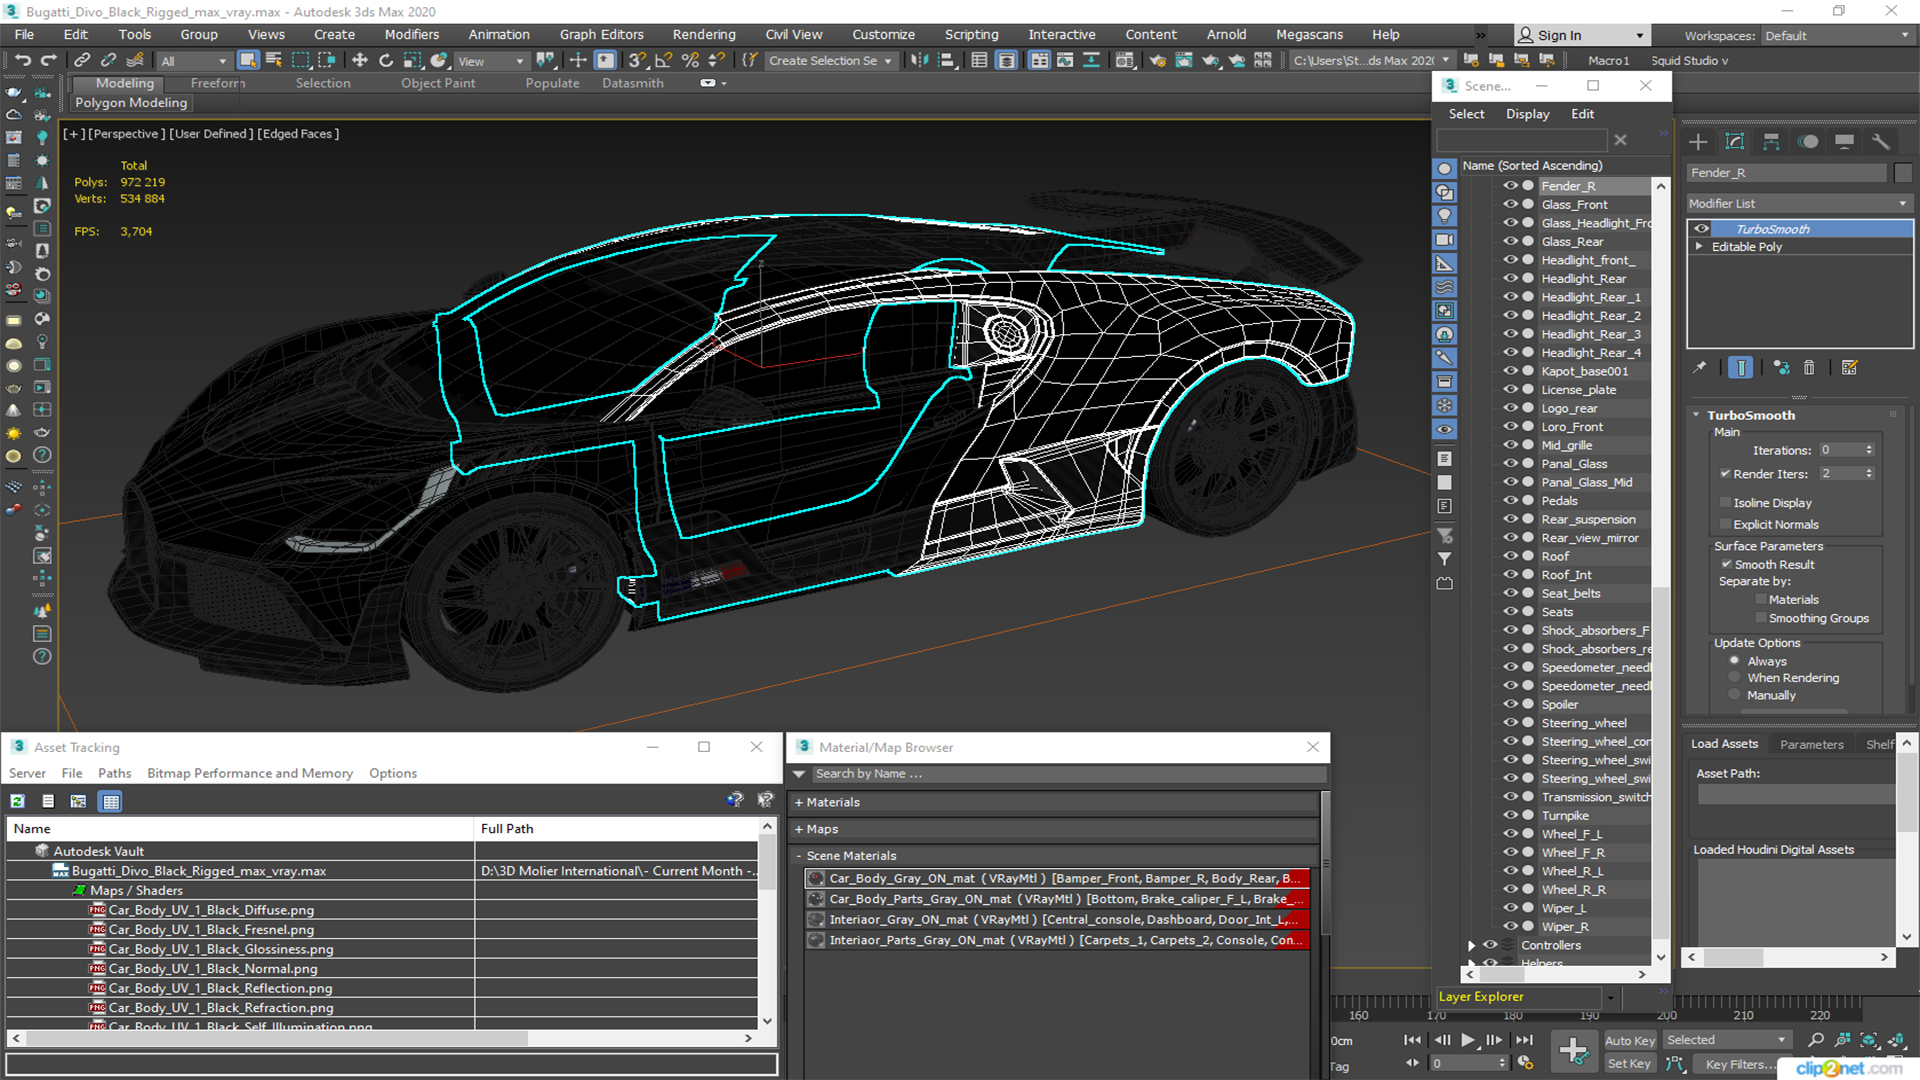Screen dimensions: 1920x1080
Task: Switch to Freeform ribbon tab
Action: pyautogui.click(x=217, y=83)
